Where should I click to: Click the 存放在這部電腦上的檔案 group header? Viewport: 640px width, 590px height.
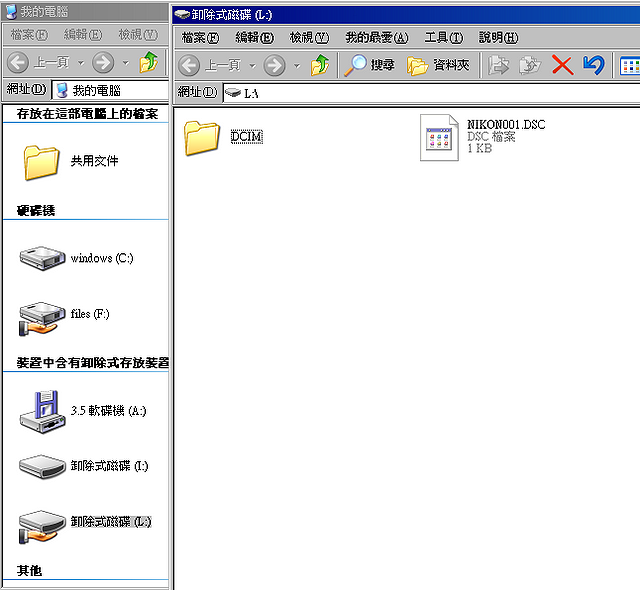click(87, 114)
